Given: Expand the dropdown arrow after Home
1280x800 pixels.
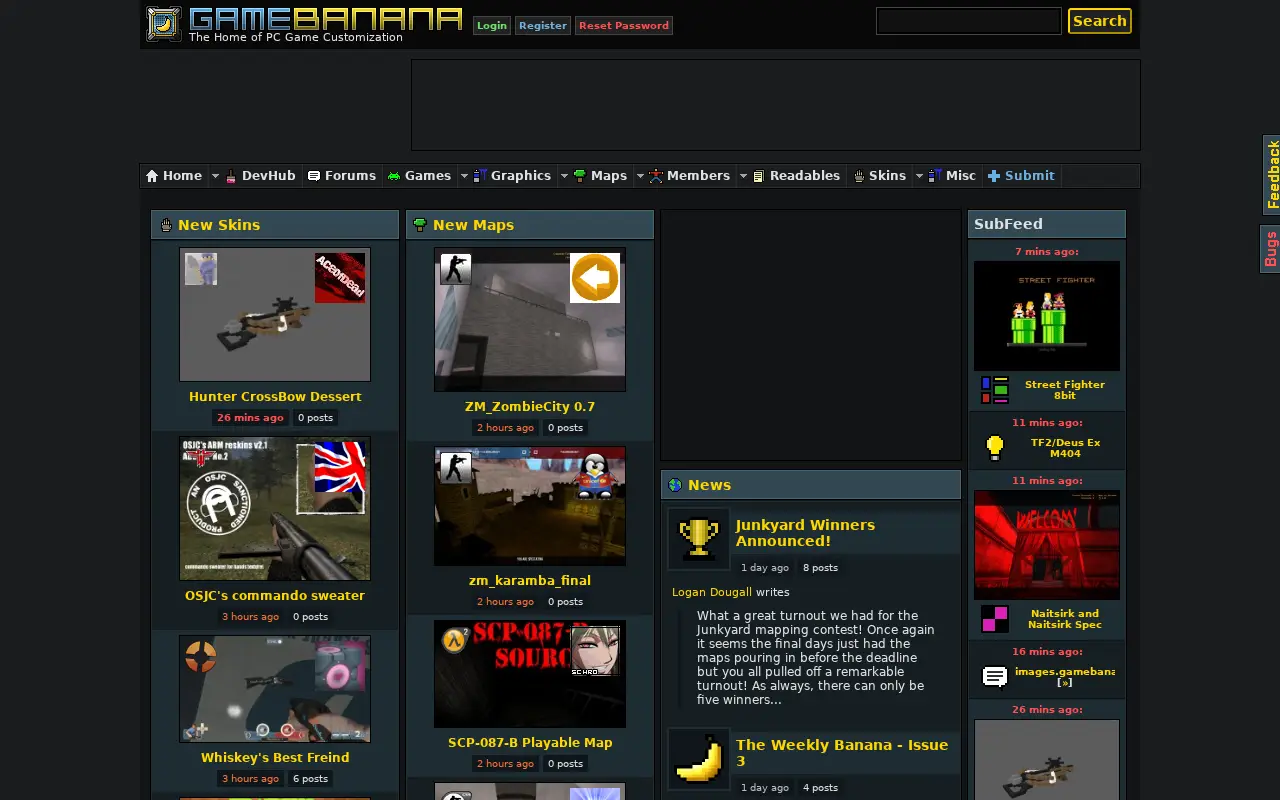Looking at the screenshot, I should click(x=215, y=176).
